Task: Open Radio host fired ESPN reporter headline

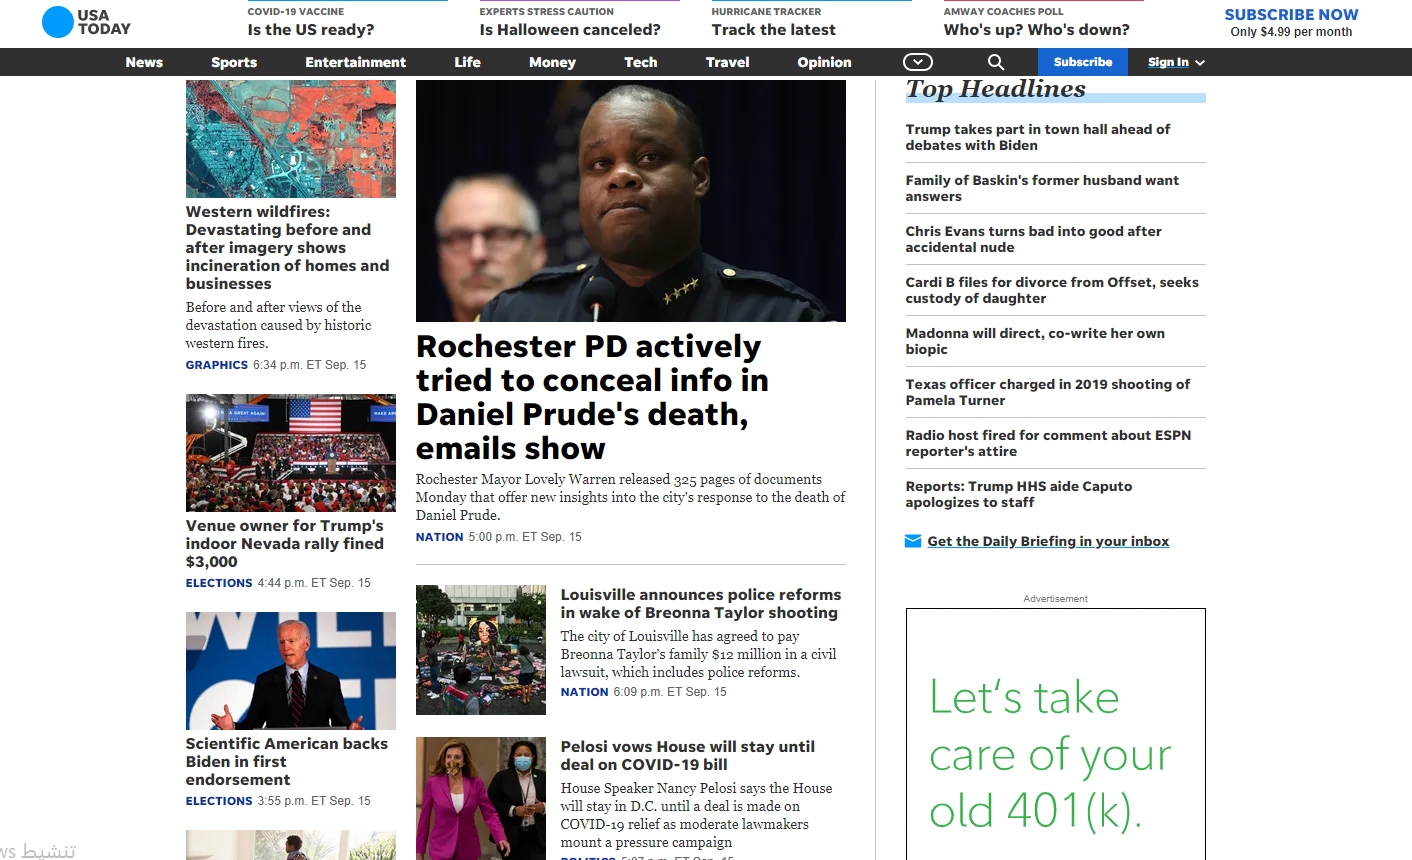Action: pos(1048,443)
